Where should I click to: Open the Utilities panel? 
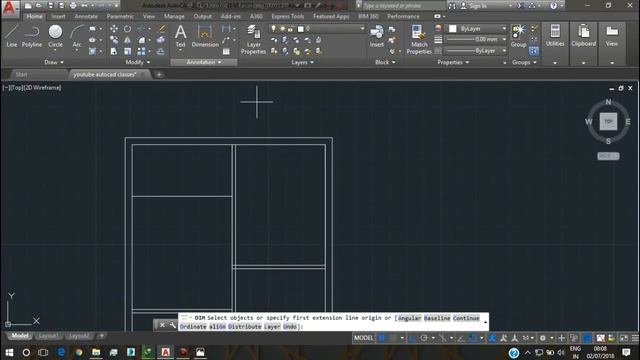[555, 36]
